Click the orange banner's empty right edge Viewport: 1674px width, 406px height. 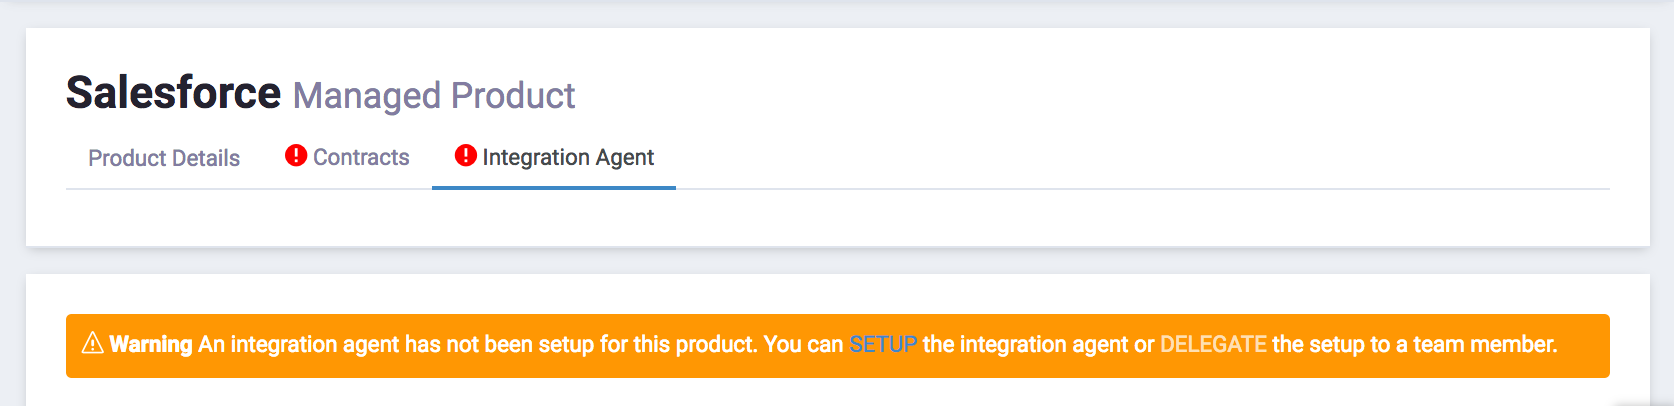[x=1585, y=345]
